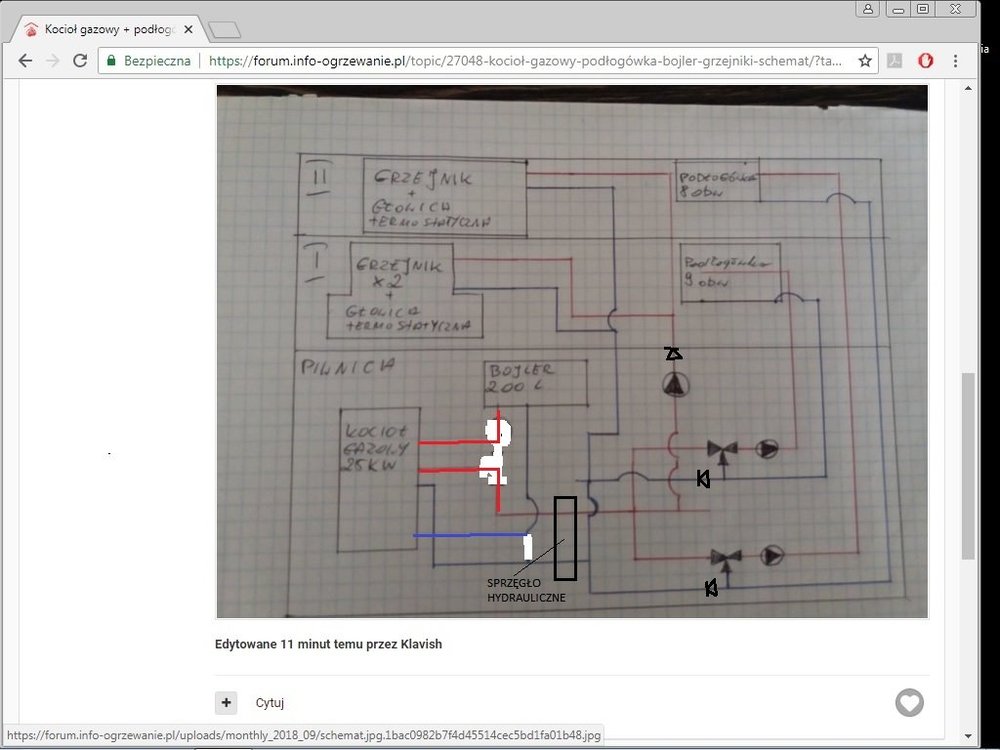Click the browser back arrow
The width and height of the screenshot is (1000, 750).
point(25,61)
